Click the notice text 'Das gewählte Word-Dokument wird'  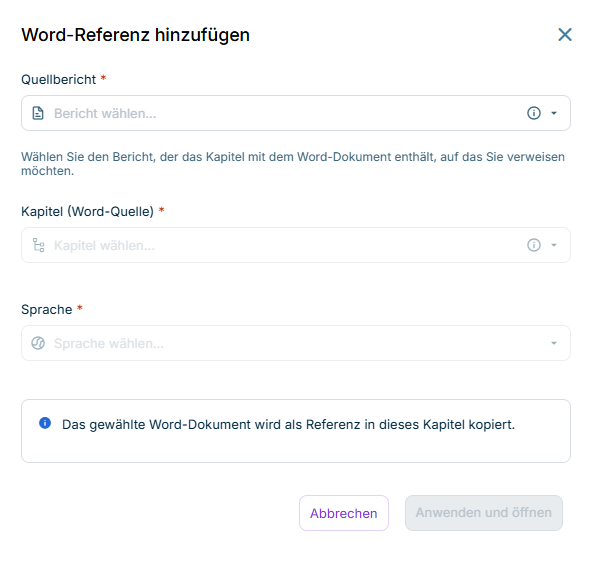click(289, 424)
